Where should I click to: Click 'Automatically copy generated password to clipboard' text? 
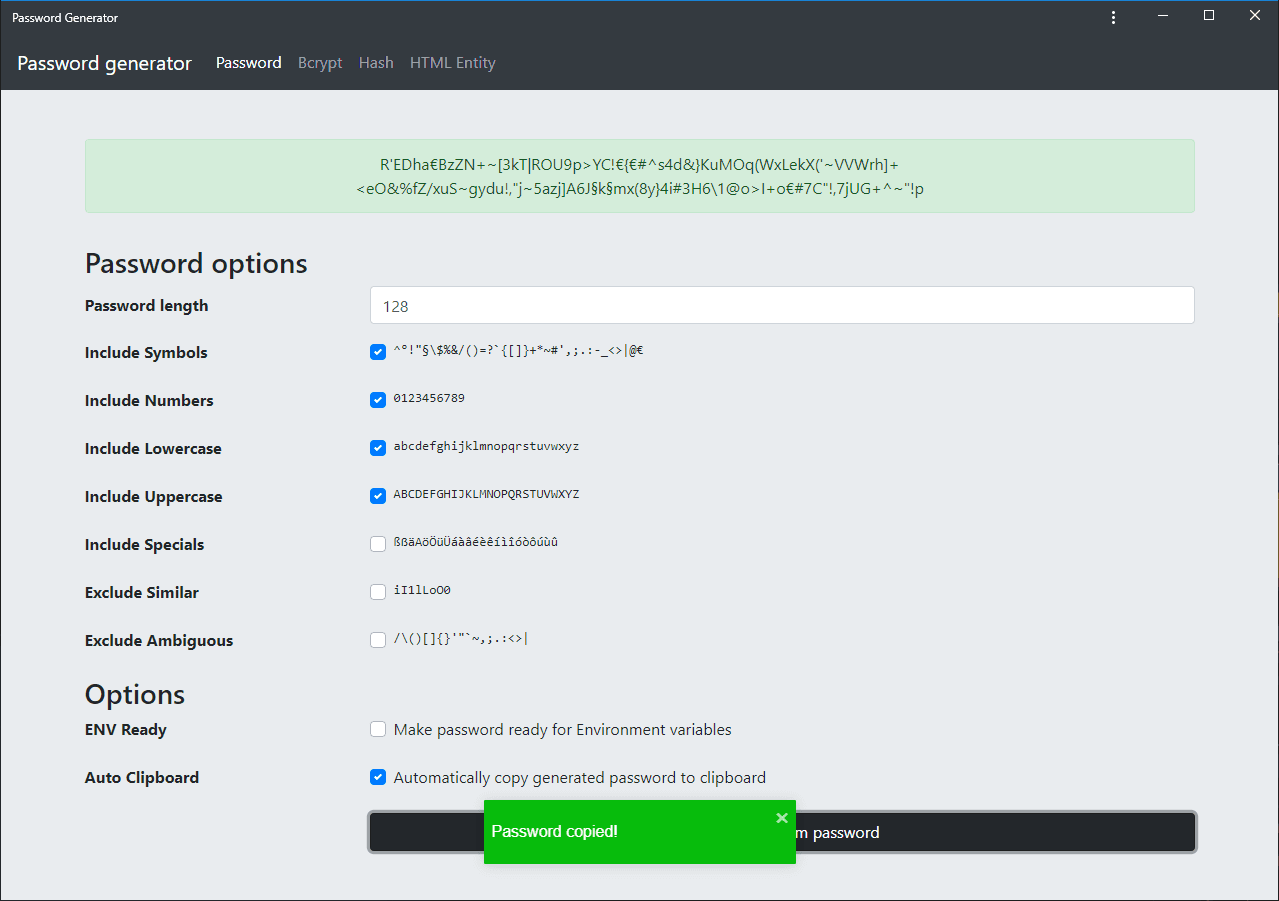point(580,778)
